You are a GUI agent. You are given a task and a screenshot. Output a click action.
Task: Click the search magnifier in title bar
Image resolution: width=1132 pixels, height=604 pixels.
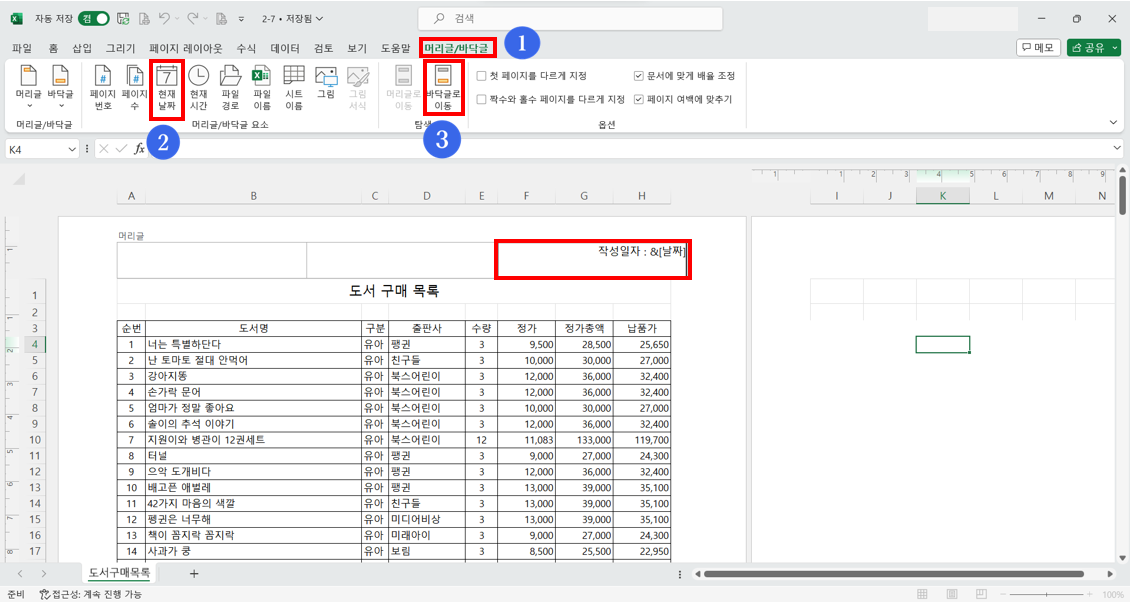439,19
